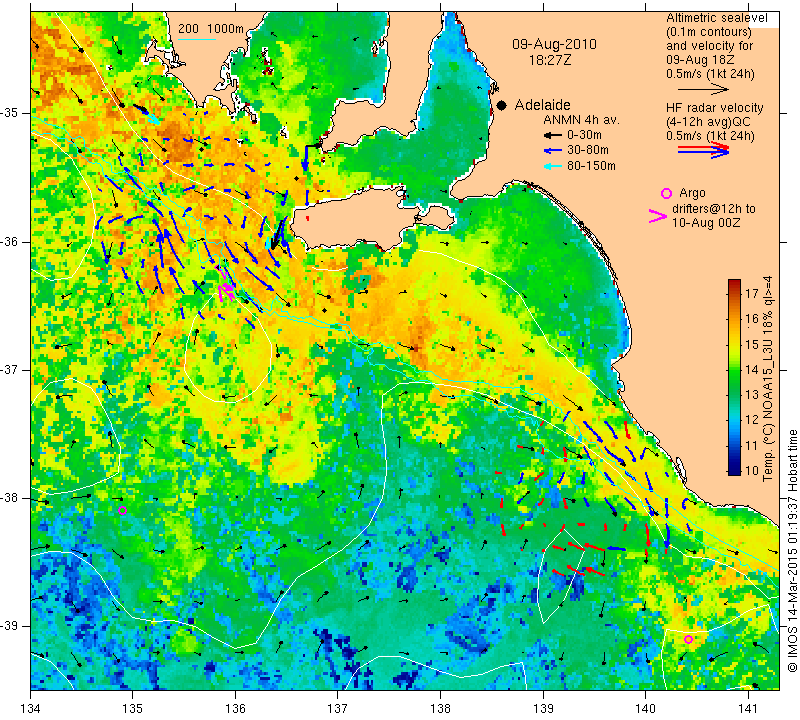This screenshot has width=800, height=720.
Task: Click the latitude label '-39'
Action: tap(10, 626)
